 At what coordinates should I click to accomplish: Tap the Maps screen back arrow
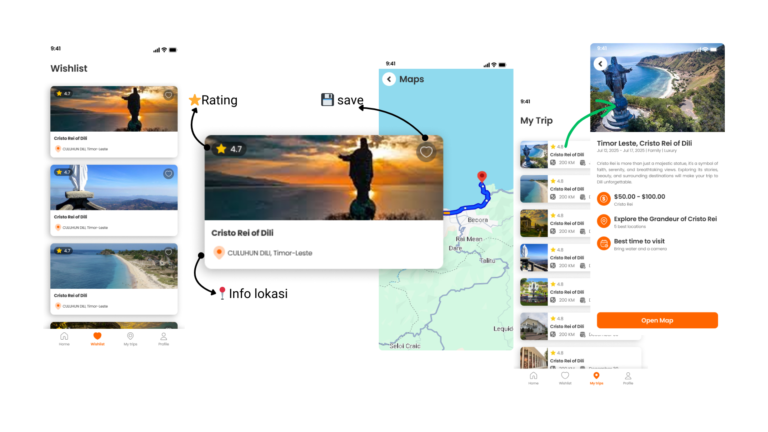(389, 79)
